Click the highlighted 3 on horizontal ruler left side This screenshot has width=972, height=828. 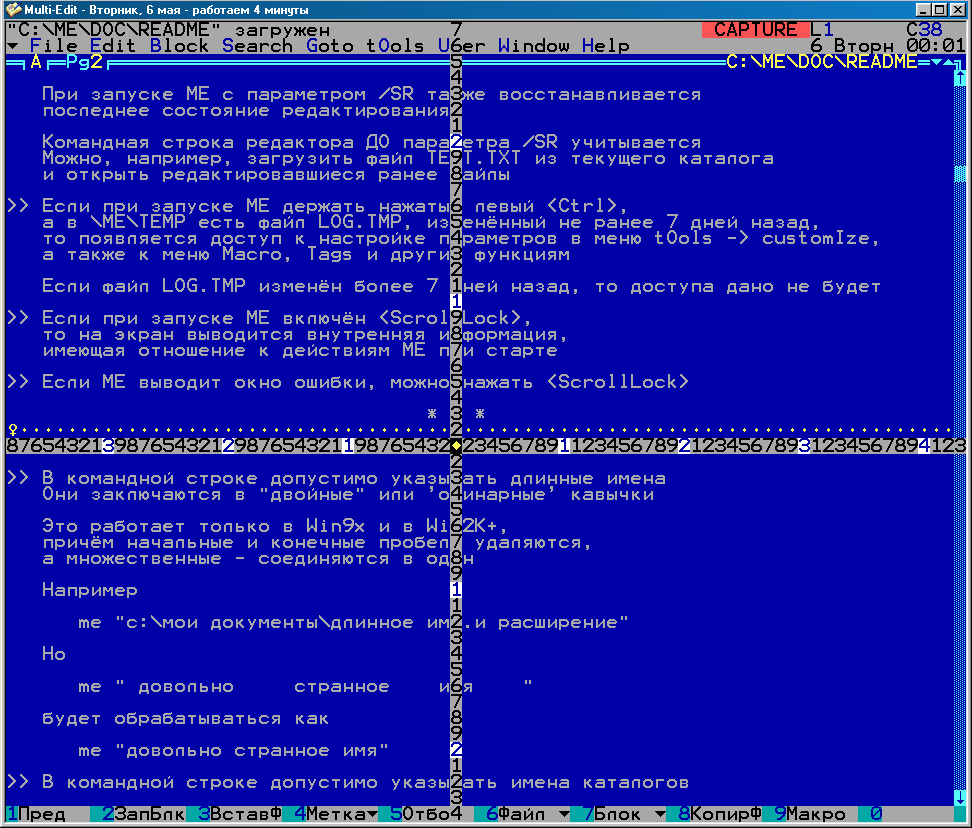(108, 446)
